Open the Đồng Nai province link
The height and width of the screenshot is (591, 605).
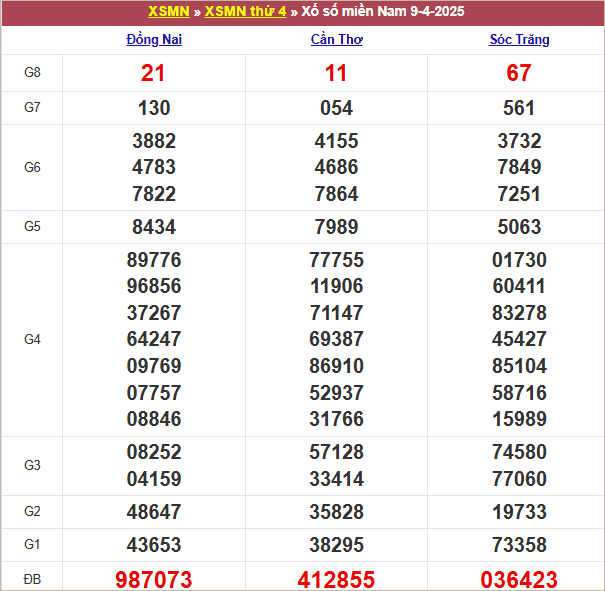tap(154, 39)
